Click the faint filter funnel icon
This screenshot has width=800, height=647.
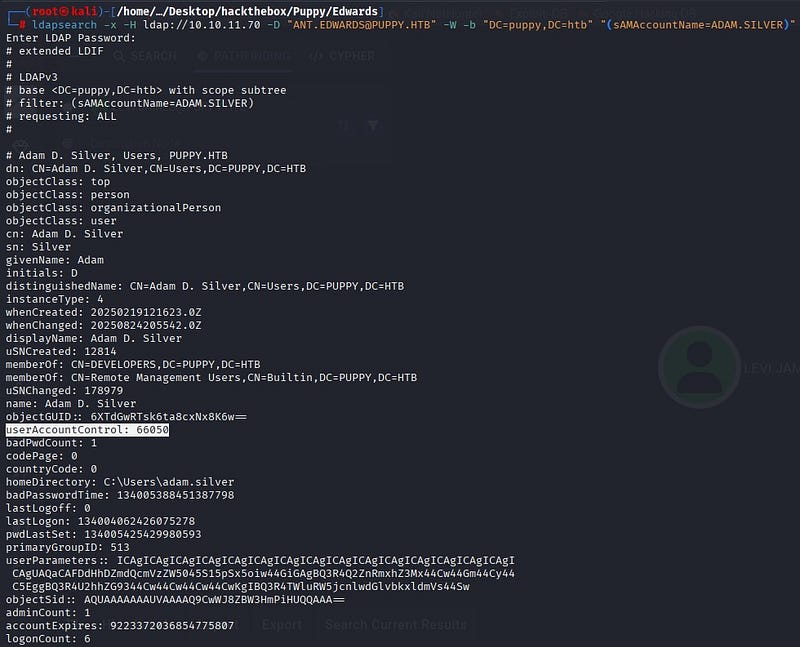(372, 126)
